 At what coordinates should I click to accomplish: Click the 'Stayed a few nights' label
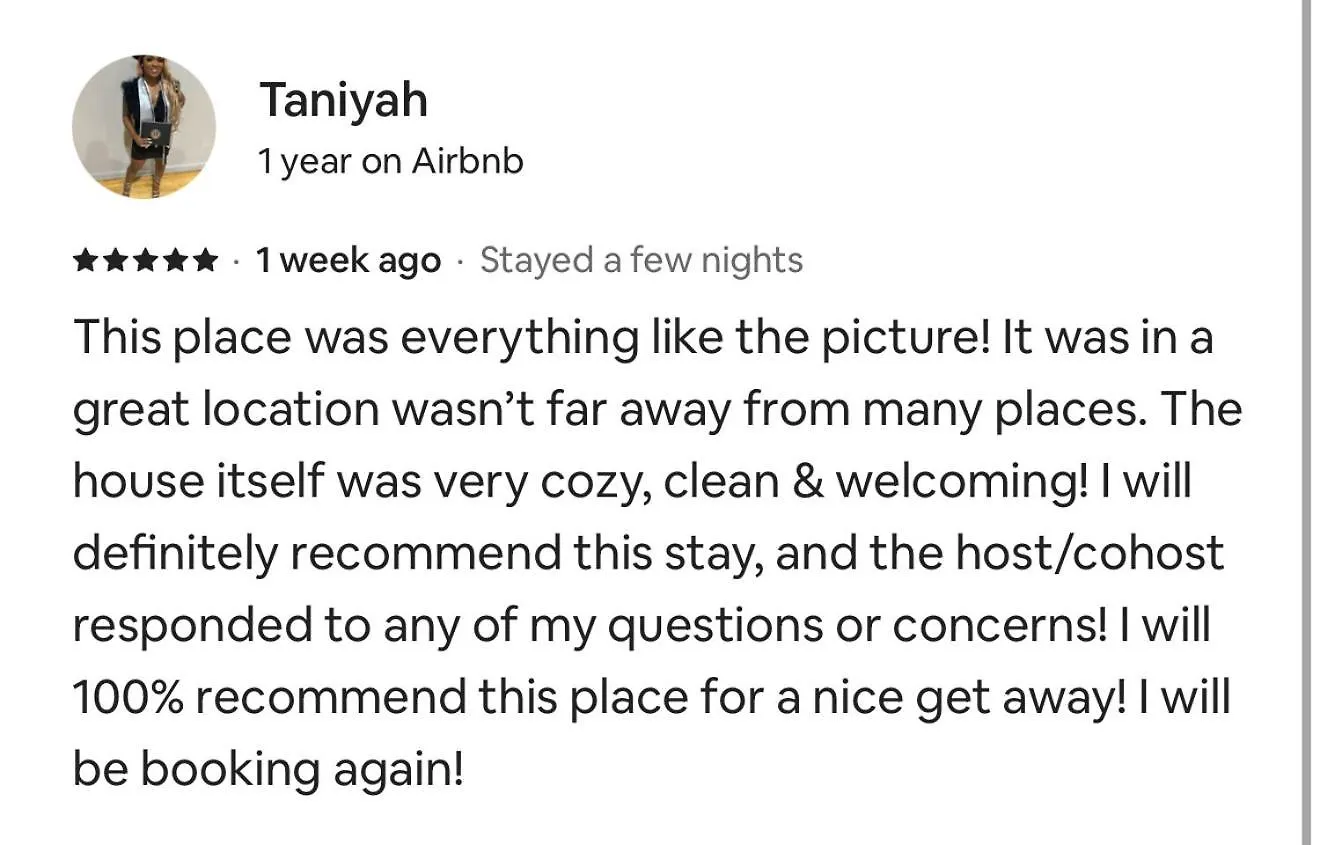(641, 261)
